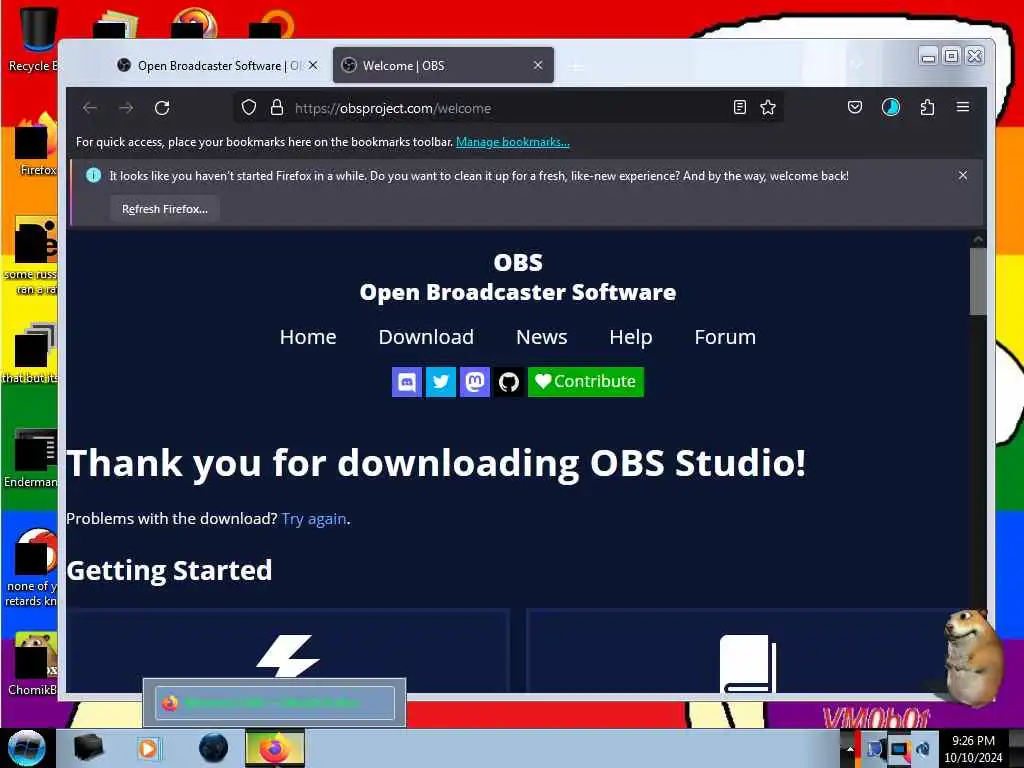Open the Firefox account profile icon
This screenshot has width=1024, height=768.
[x=891, y=107]
